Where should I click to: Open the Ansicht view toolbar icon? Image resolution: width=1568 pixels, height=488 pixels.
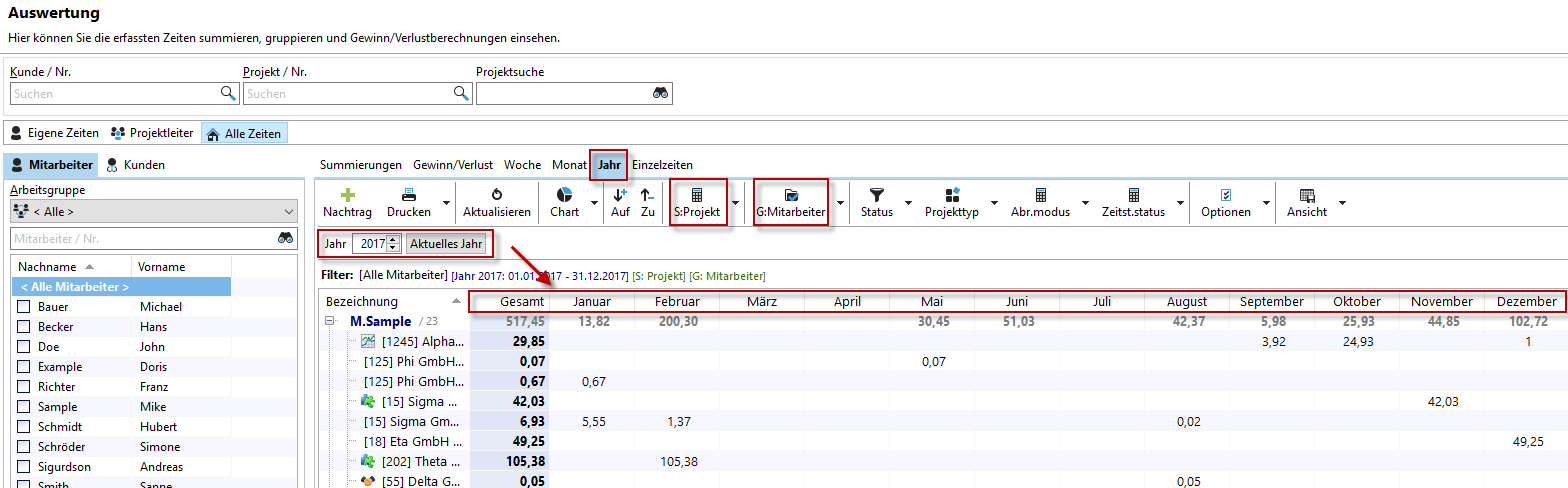point(1306,195)
